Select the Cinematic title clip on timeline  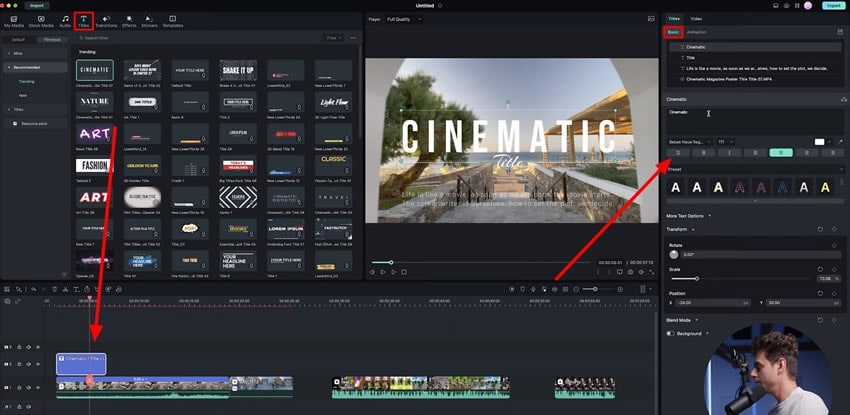click(81, 364)
